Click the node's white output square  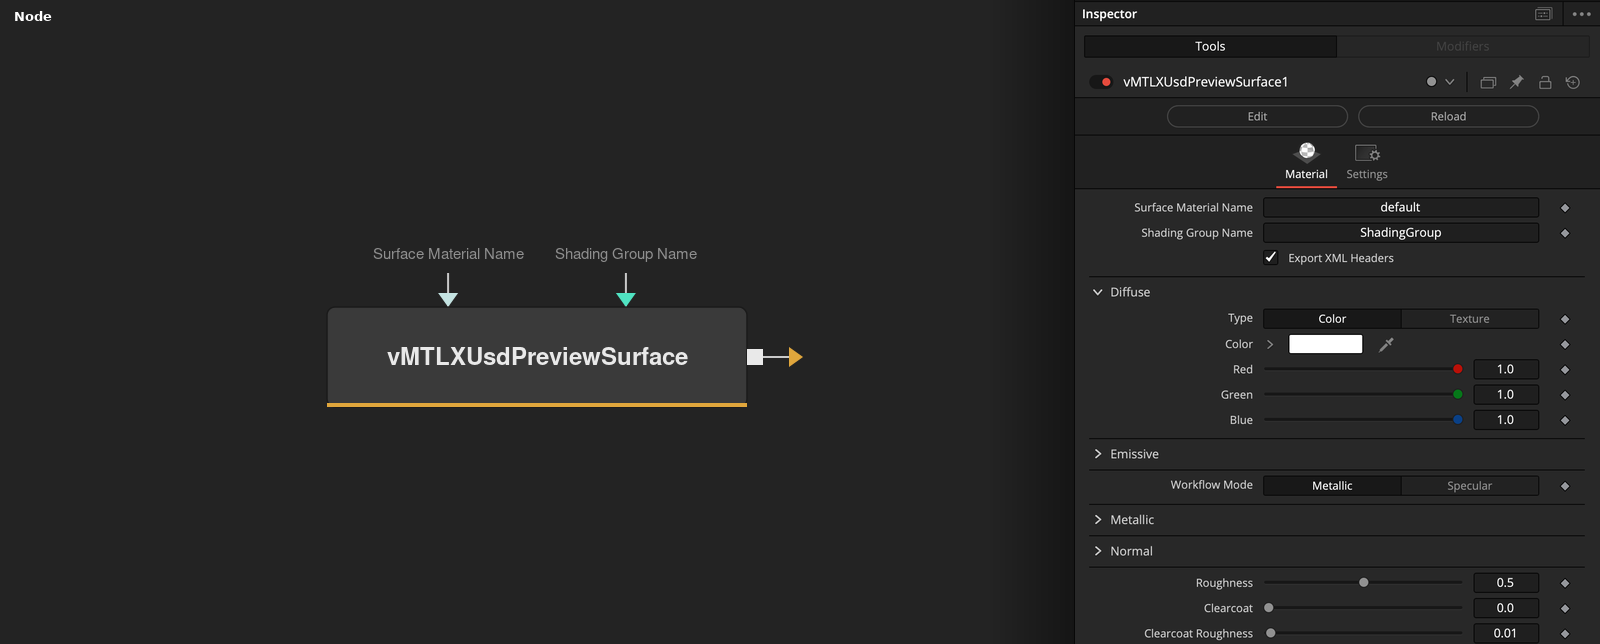[755, 357]
